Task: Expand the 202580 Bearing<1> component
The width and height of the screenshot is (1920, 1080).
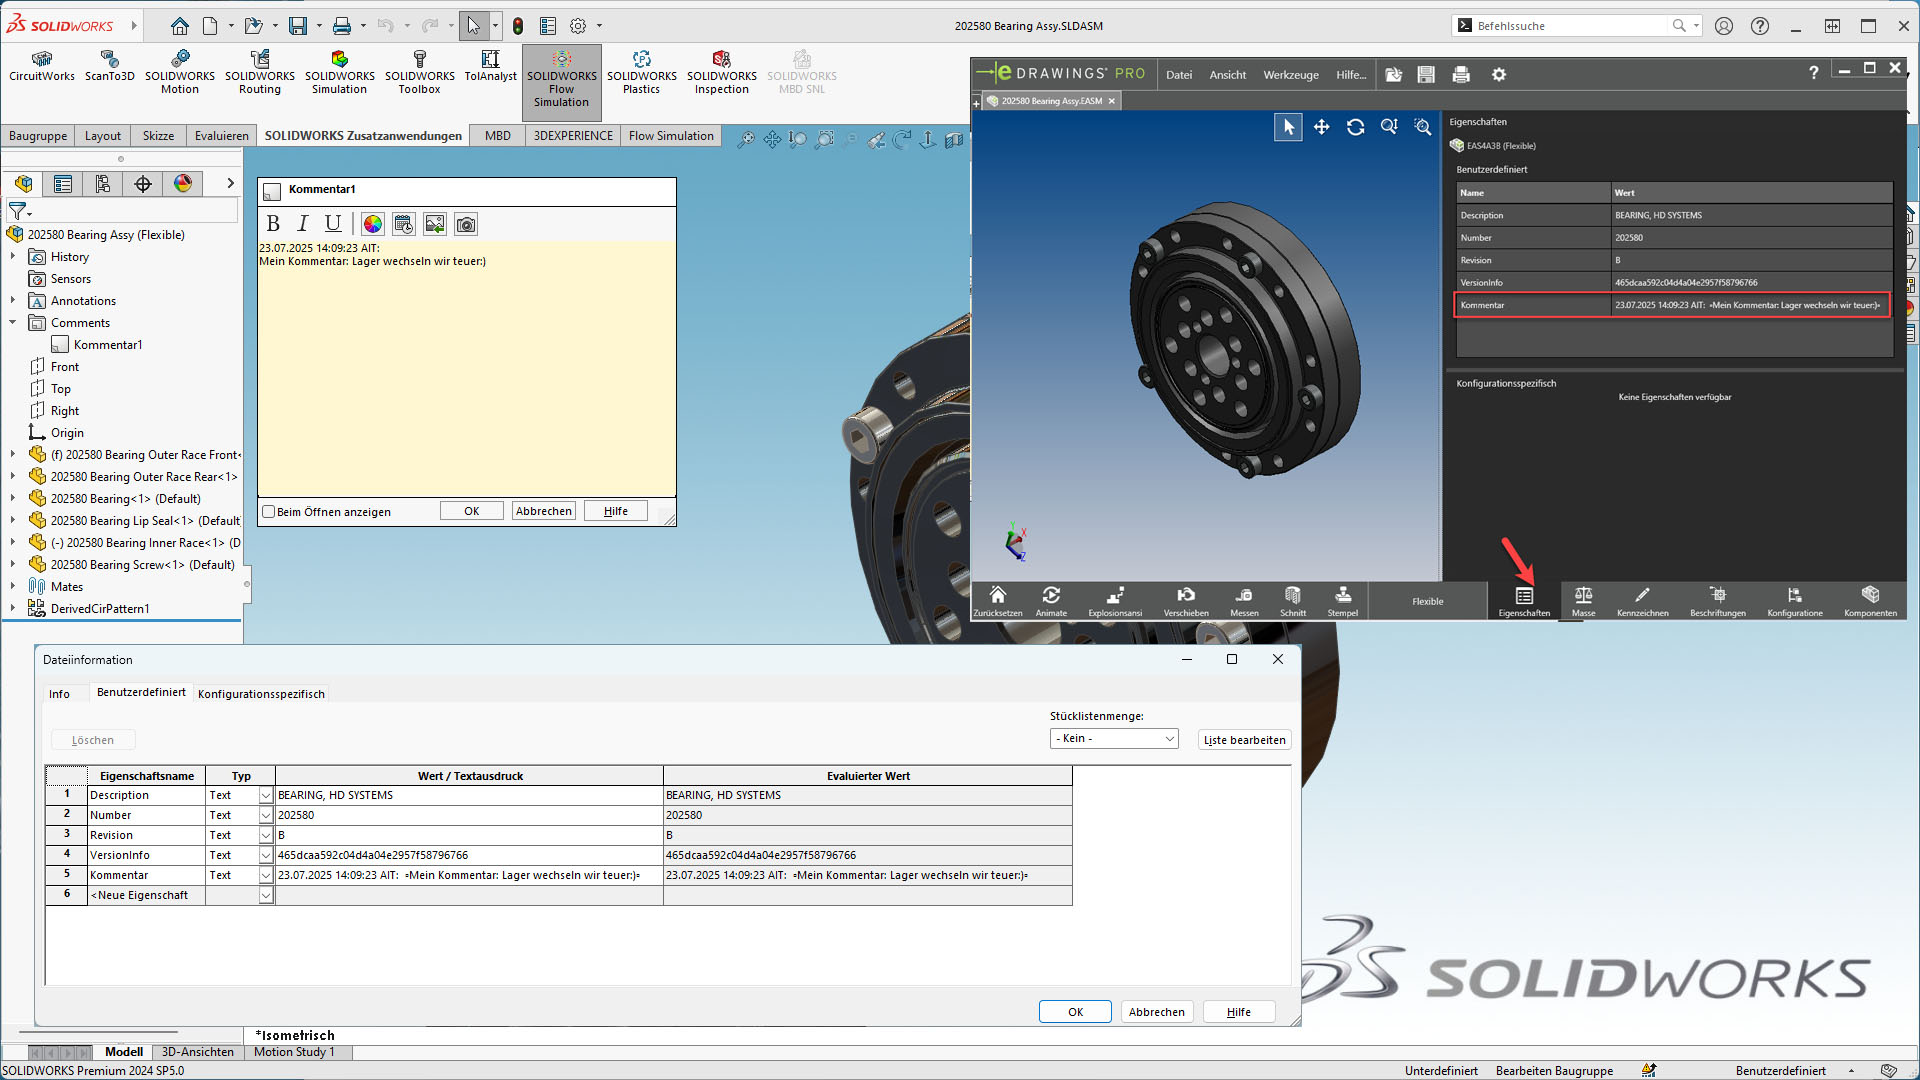Action: coord(13,499)
